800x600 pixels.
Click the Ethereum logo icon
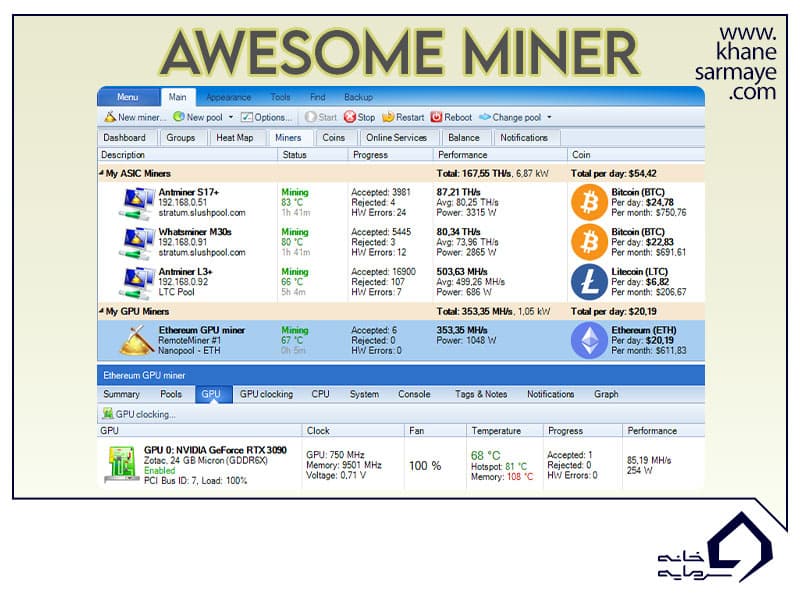[589, 340]
